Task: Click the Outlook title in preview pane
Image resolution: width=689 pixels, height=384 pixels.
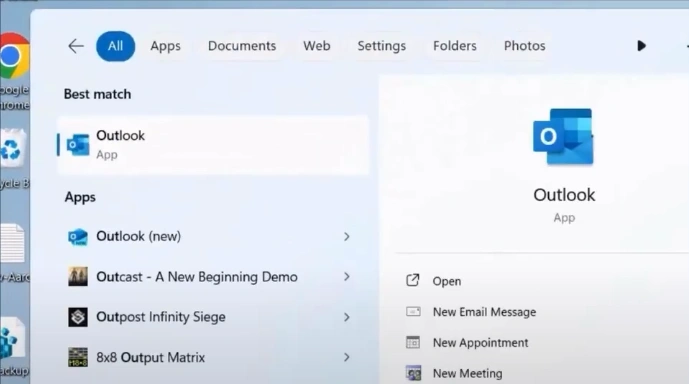Action: click(564, 195)
